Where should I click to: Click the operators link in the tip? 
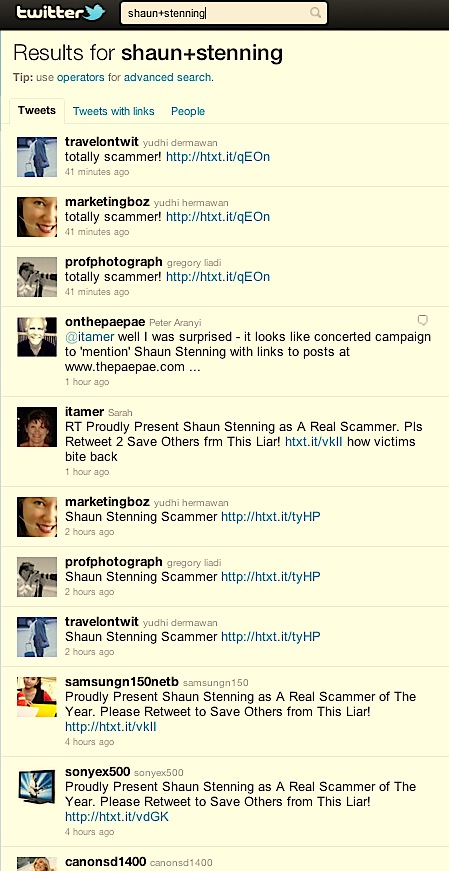[x=81, y=77]
